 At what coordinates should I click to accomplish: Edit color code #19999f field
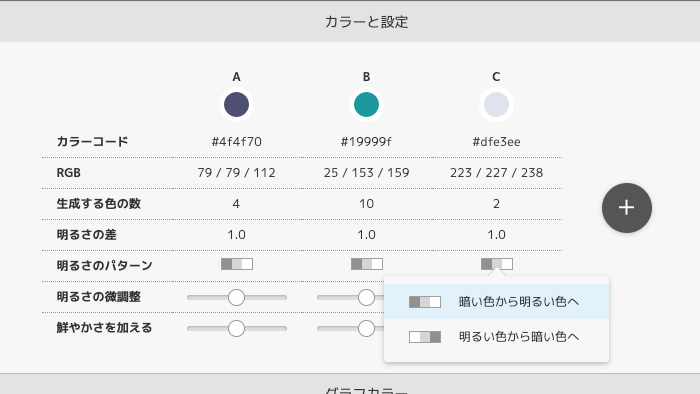click(x=366, y=142)
